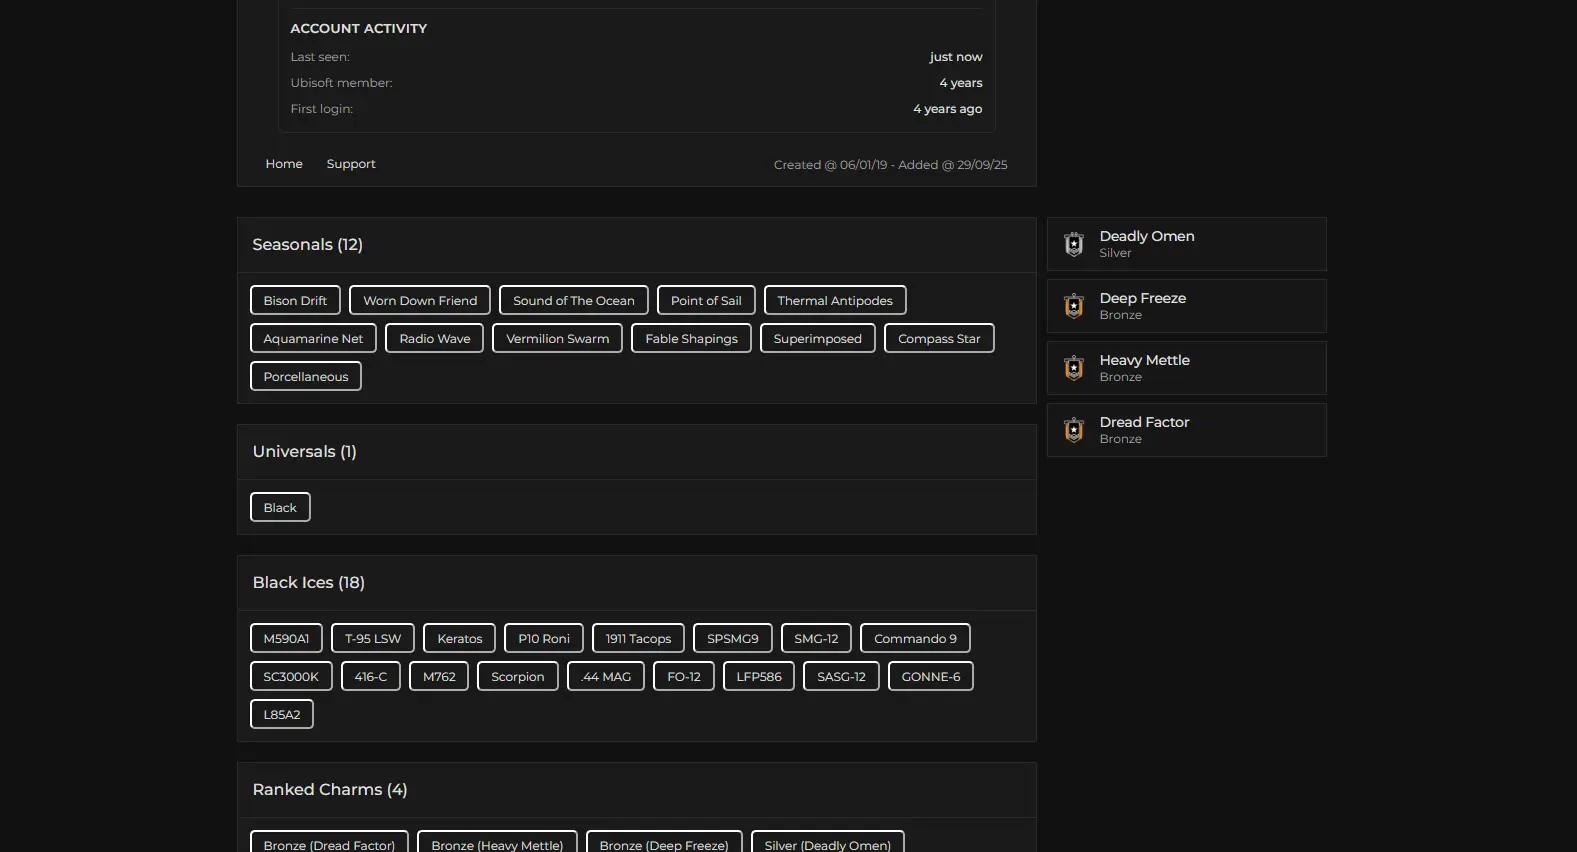Select the 1911 Tacops Black Ice tag
Image resolution: width=1577 pixels, height=852 pixels.
click(638, 639)
